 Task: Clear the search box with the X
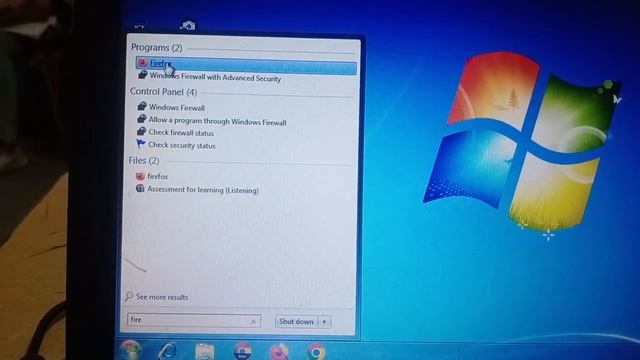[253, 322]
